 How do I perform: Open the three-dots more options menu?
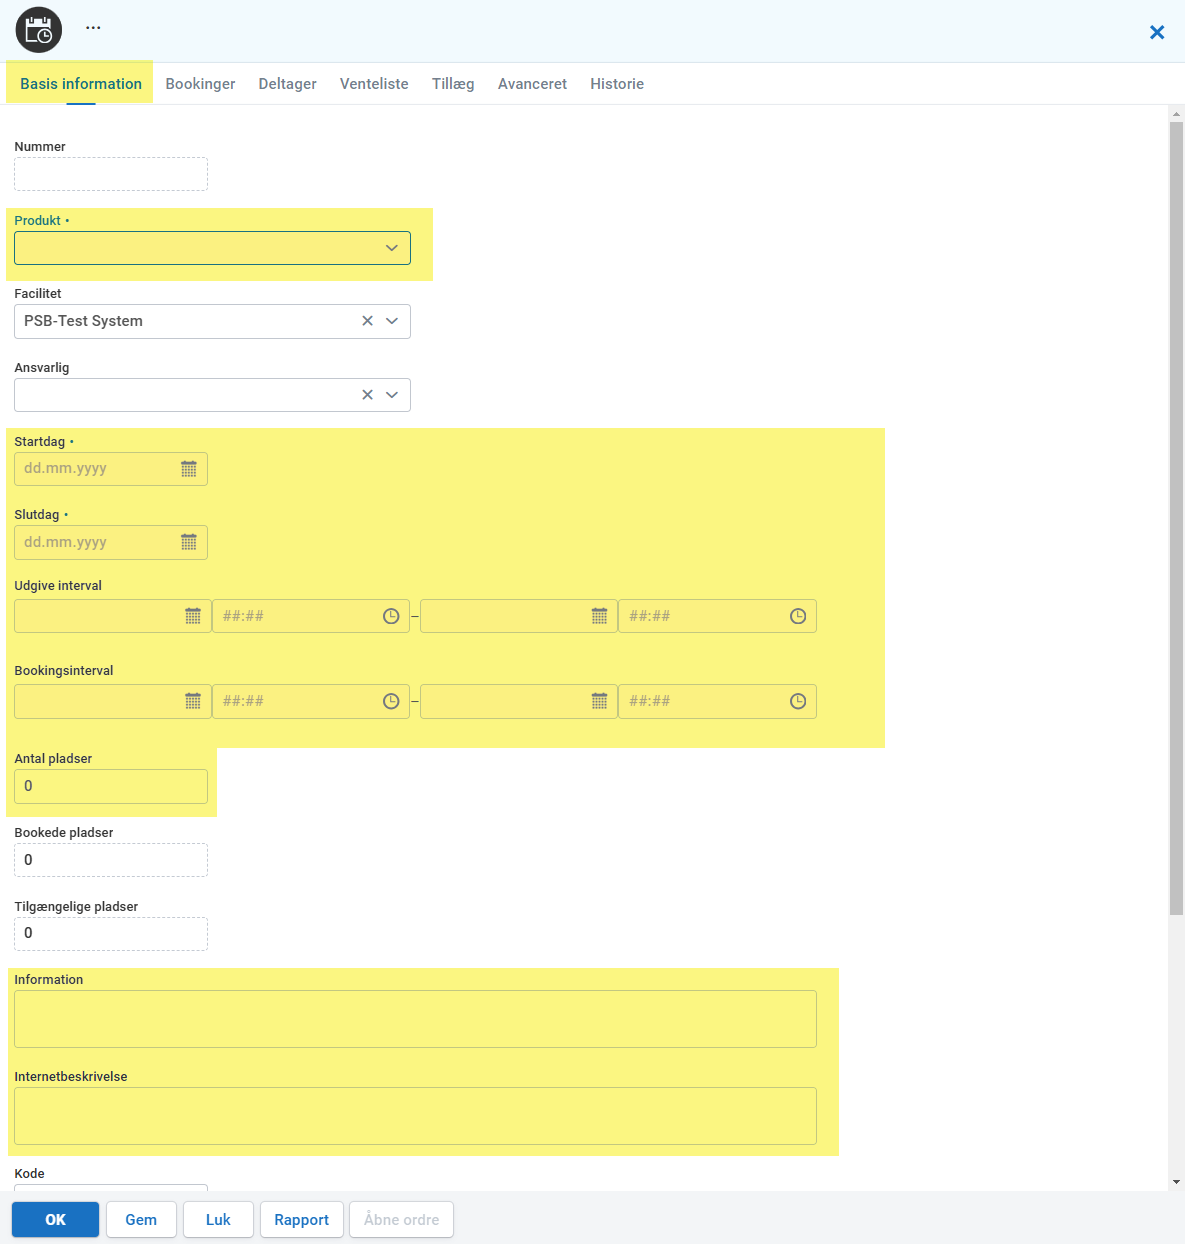pyautogui.click(x=93, y=28)
